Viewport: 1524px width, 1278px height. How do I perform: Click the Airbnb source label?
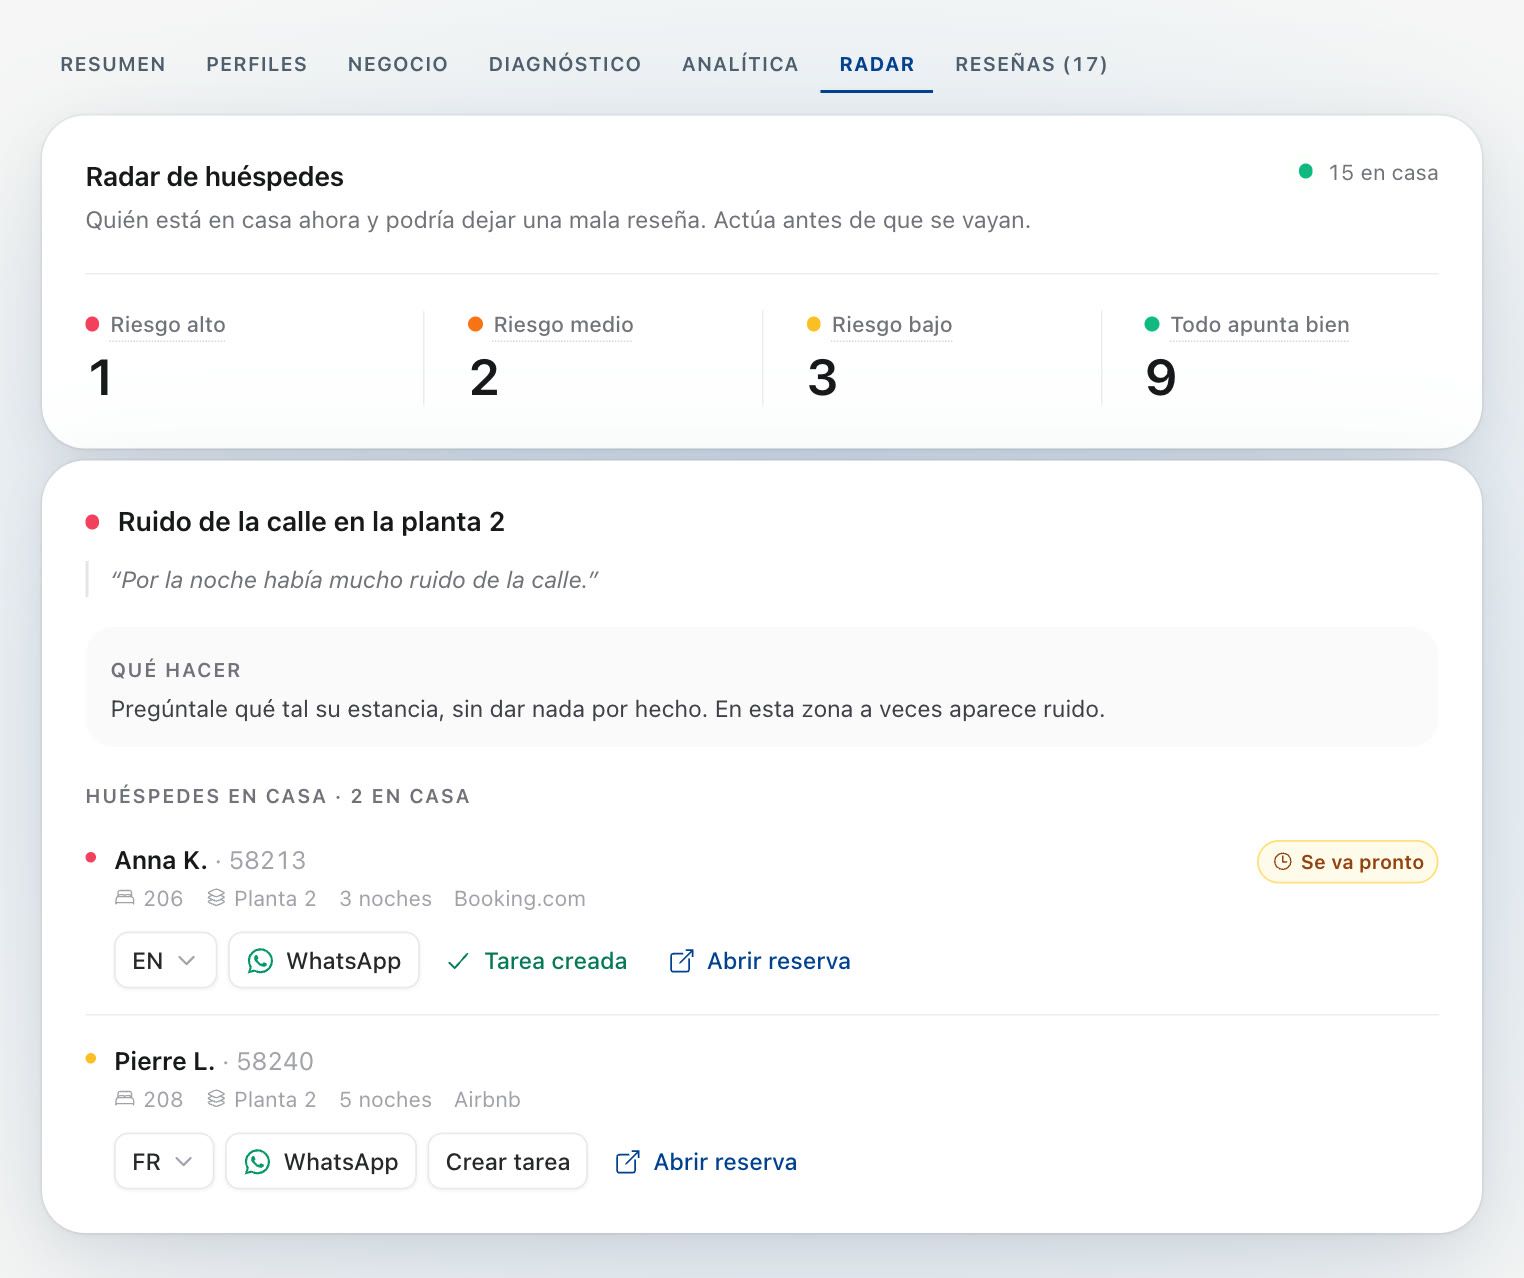pyautogui.click(x=487, y=1100)
